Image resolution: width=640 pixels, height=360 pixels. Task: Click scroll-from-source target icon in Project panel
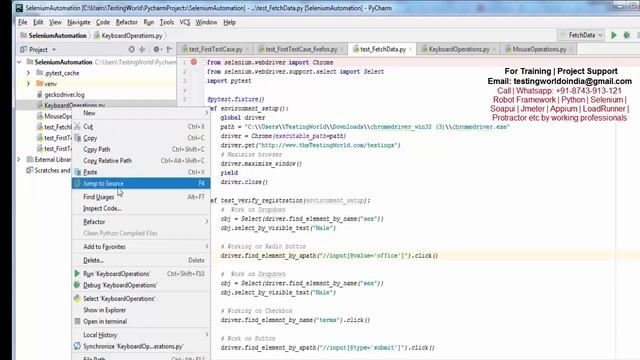[x=131, y=49]
